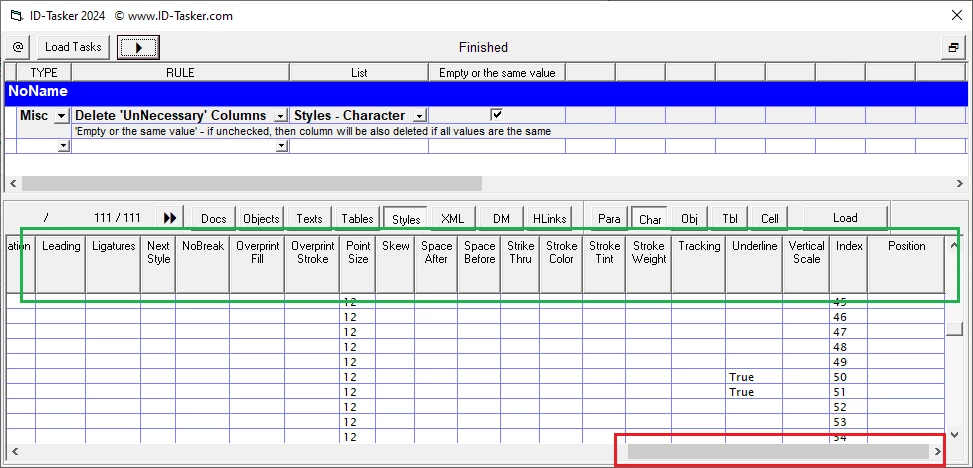The height and width of the screenshot is (468, 973).
Task: Click the Stroke Color column header
Action: click(x=562, y=264)
